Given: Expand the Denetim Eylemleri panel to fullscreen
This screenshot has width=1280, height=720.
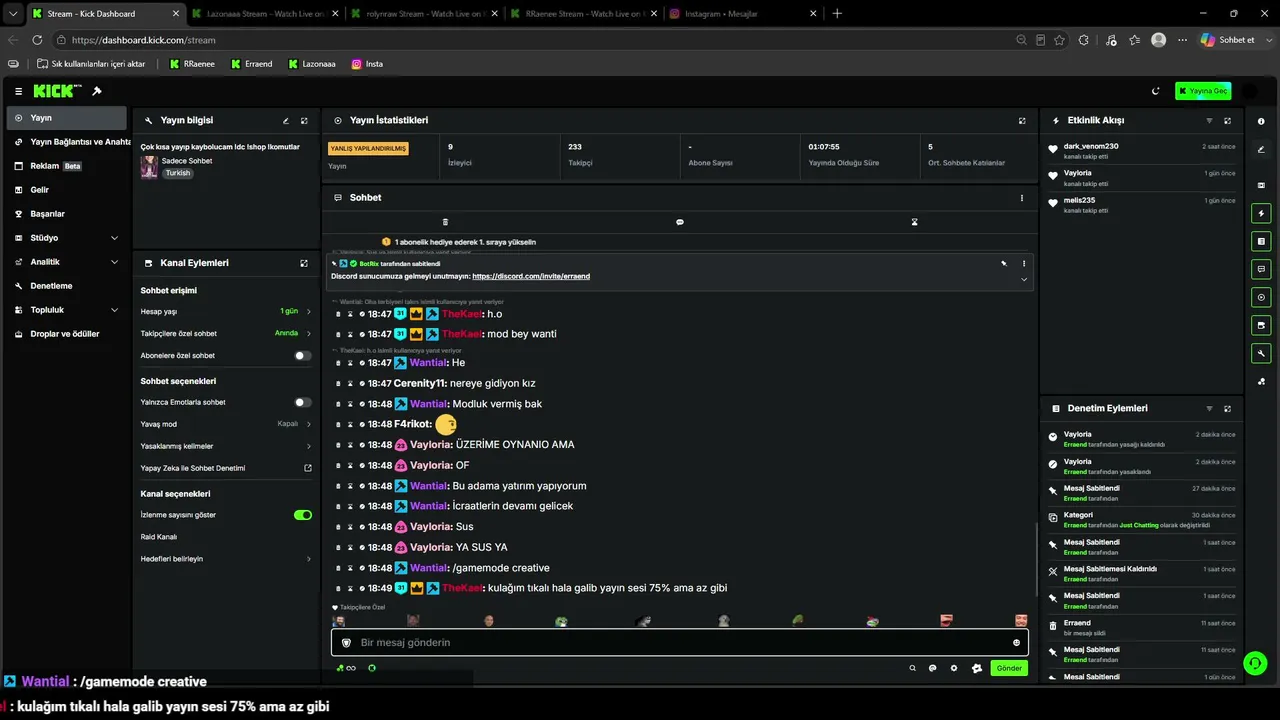Looking at the screenshot, I should tap(1228, 409).
